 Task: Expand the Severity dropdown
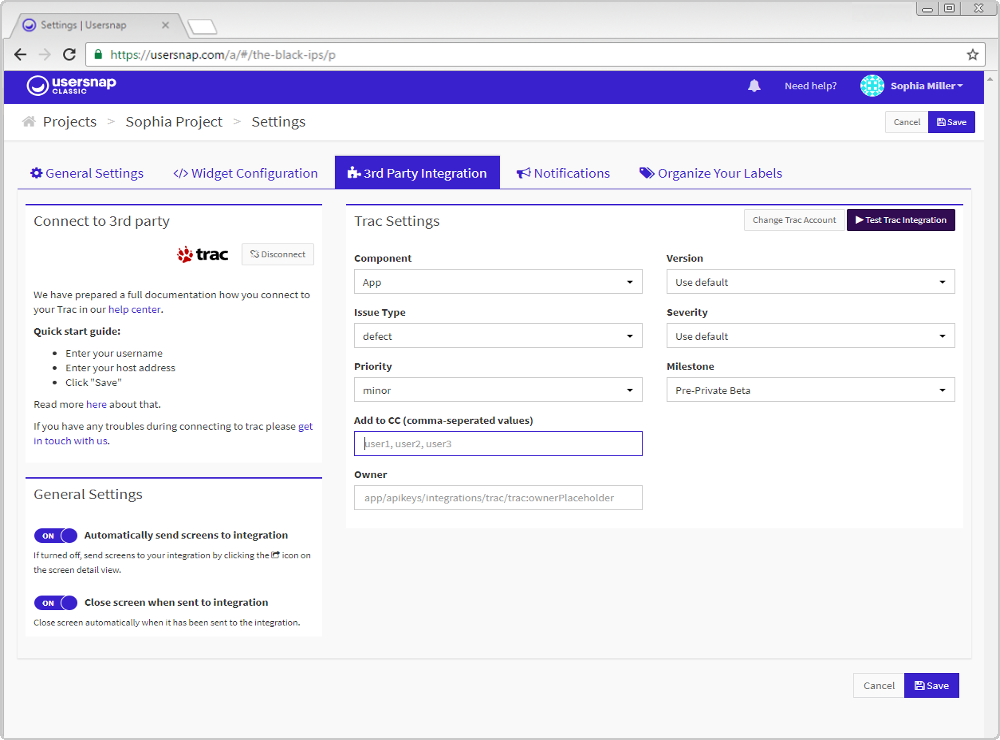[x=810, y=337]
